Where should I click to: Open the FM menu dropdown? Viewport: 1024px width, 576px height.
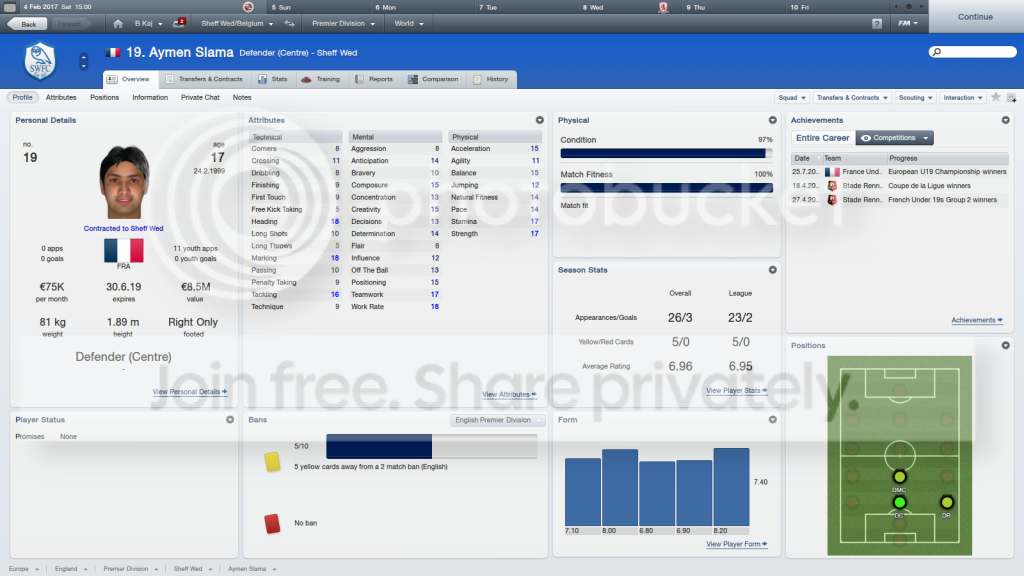coord(908,24)
